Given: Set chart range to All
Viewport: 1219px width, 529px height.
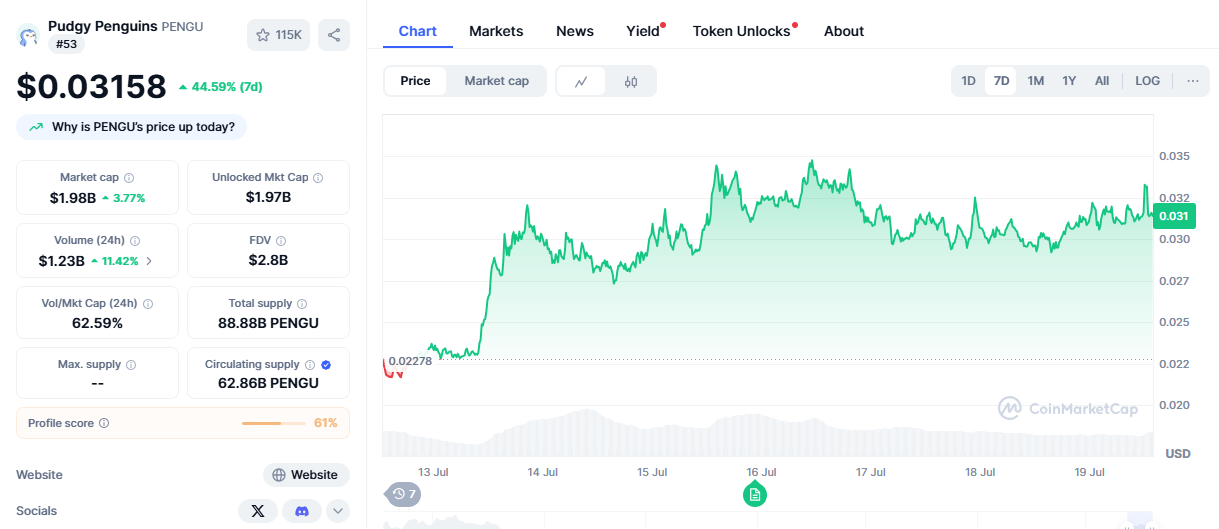Looking at the screenshot, I should 1102,81.
